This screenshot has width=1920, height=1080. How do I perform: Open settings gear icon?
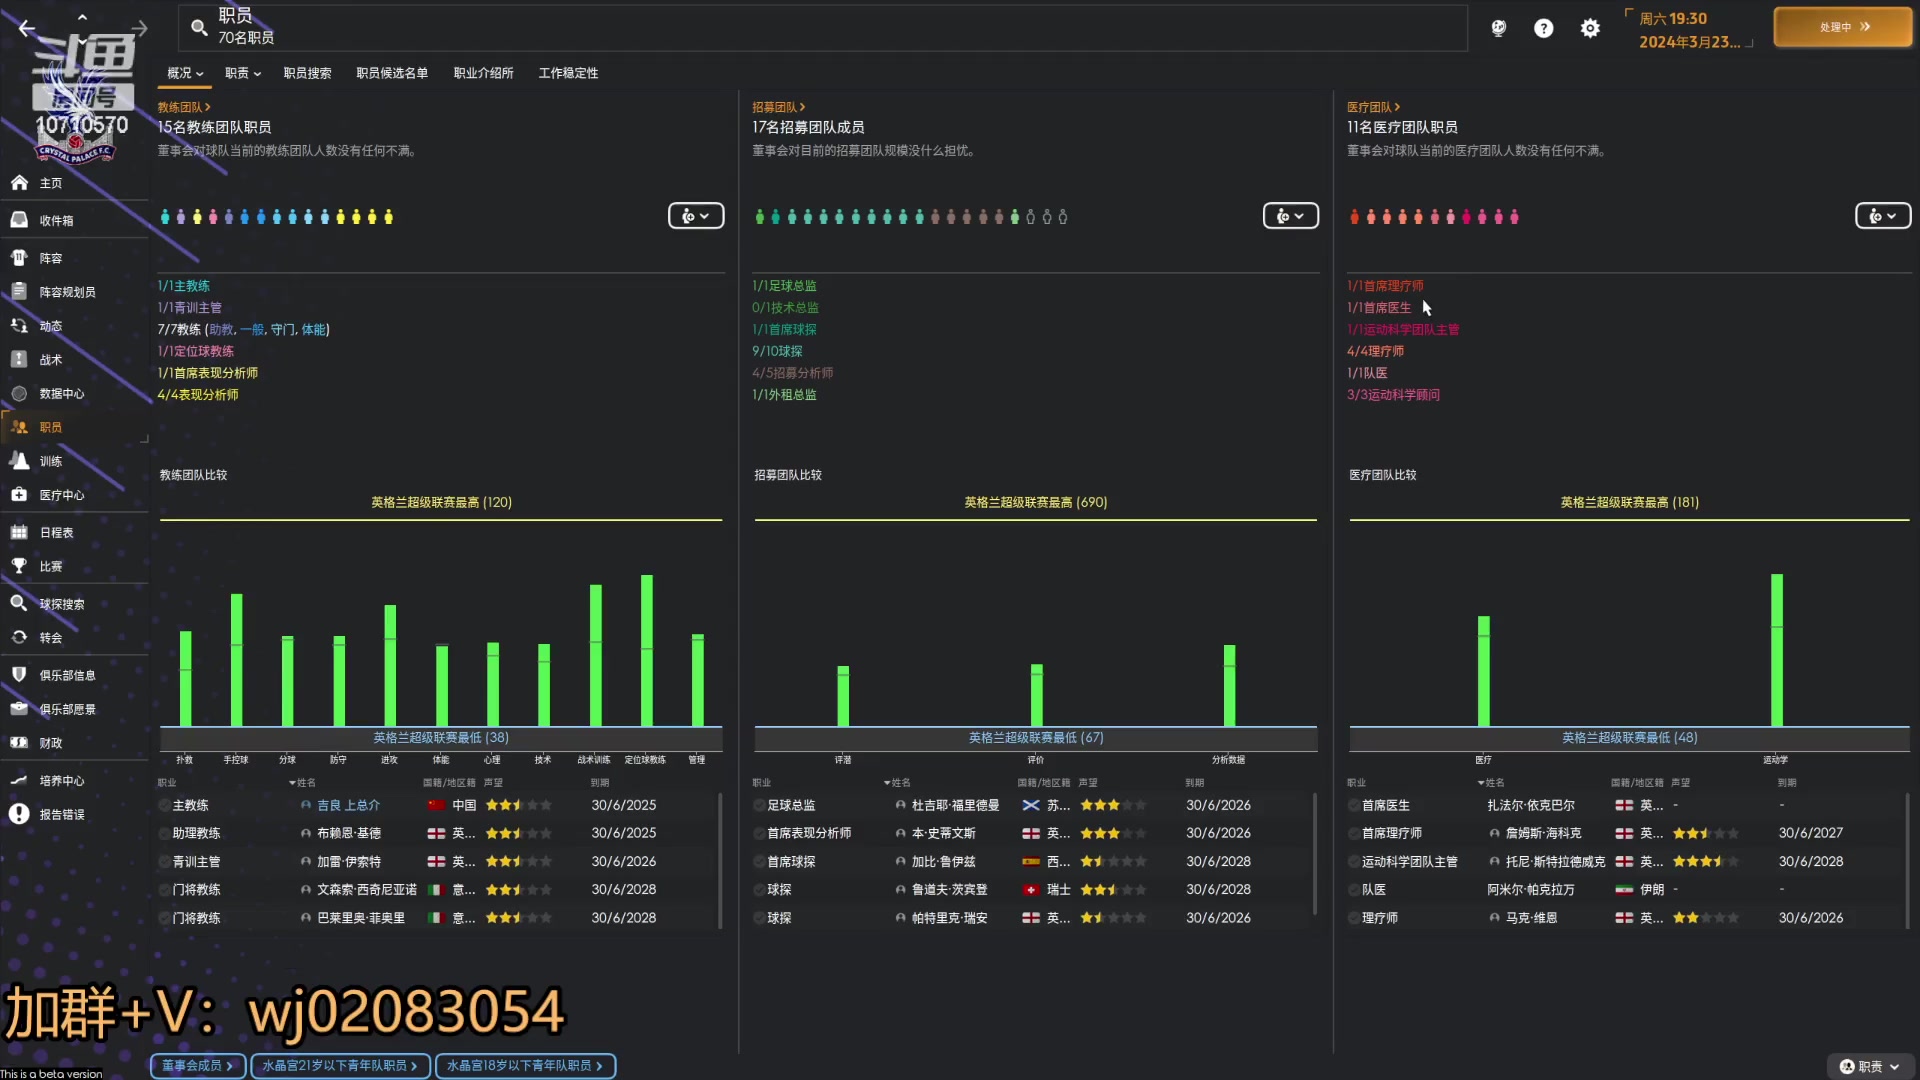coord(1590,28)
